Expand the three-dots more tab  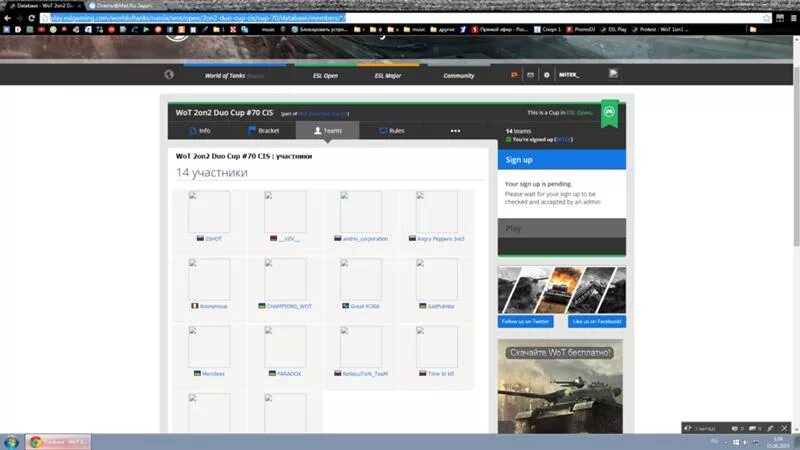coord(455,131)
